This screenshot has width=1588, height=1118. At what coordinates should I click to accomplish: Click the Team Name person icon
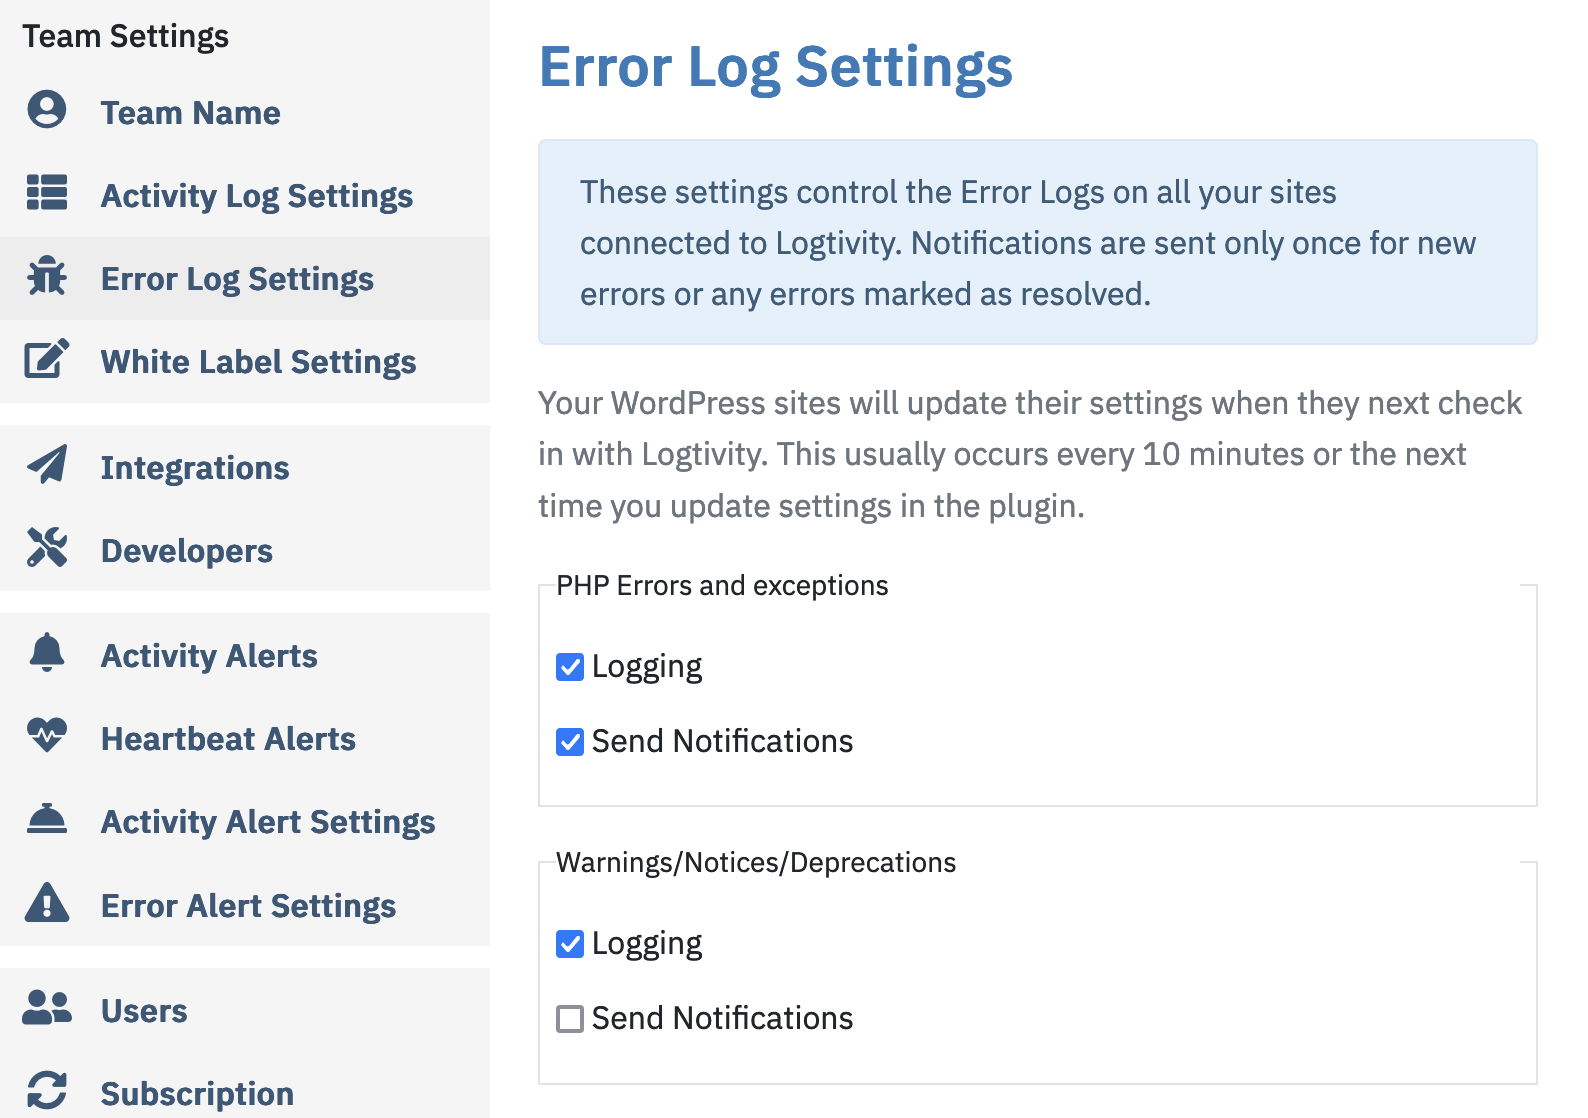tap(46, 112)
